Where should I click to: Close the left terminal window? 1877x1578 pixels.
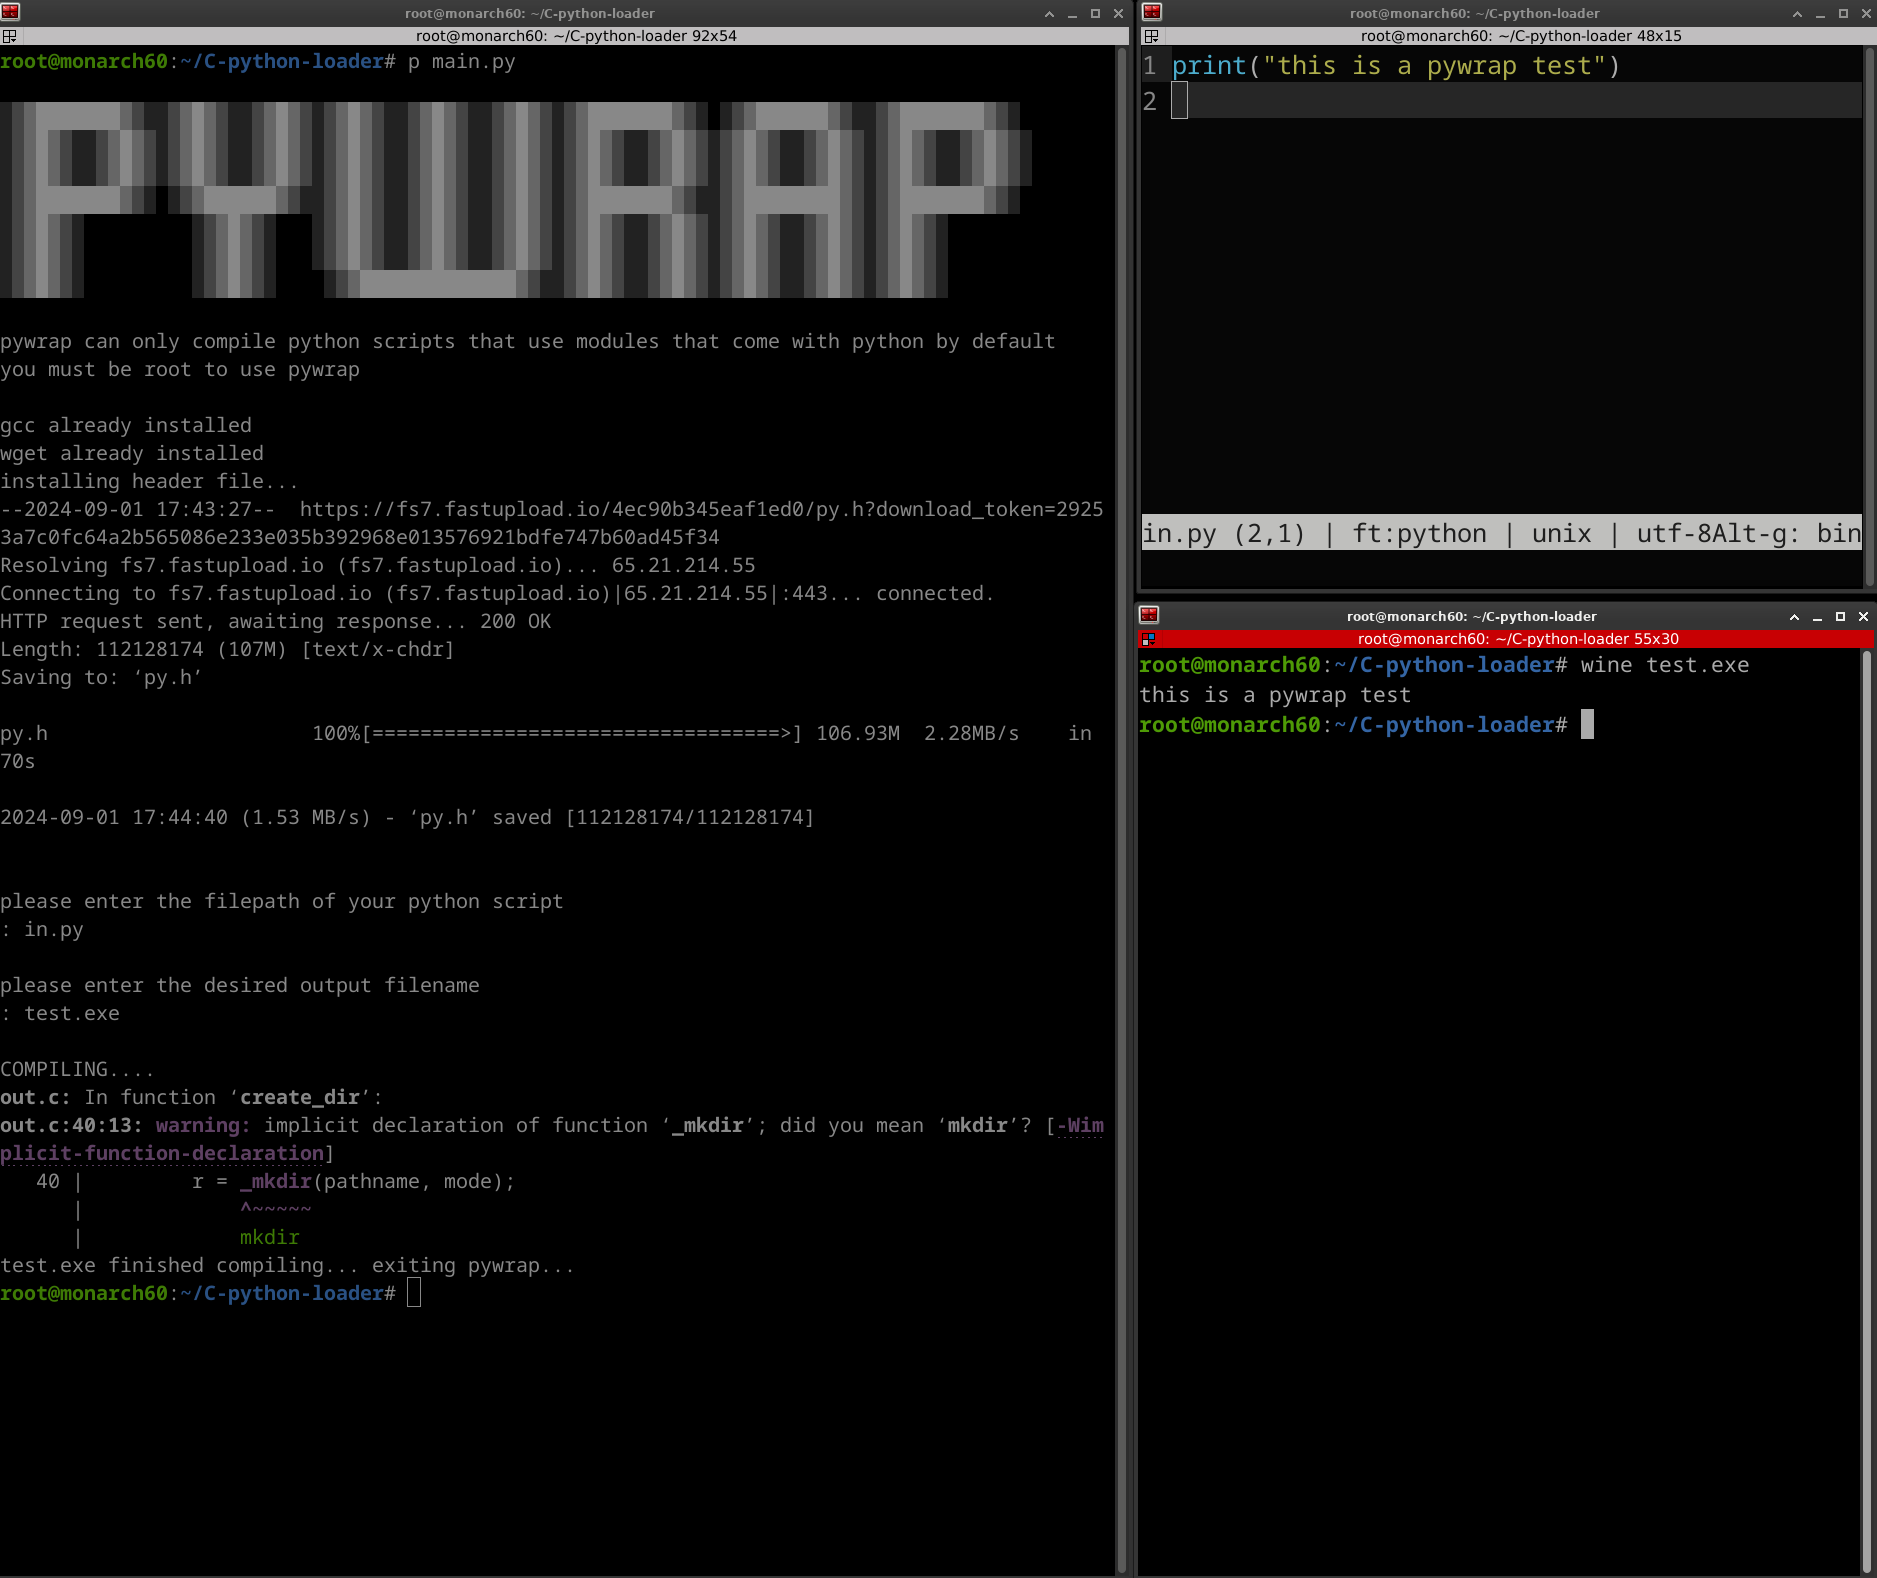[x=1118, y=13]
